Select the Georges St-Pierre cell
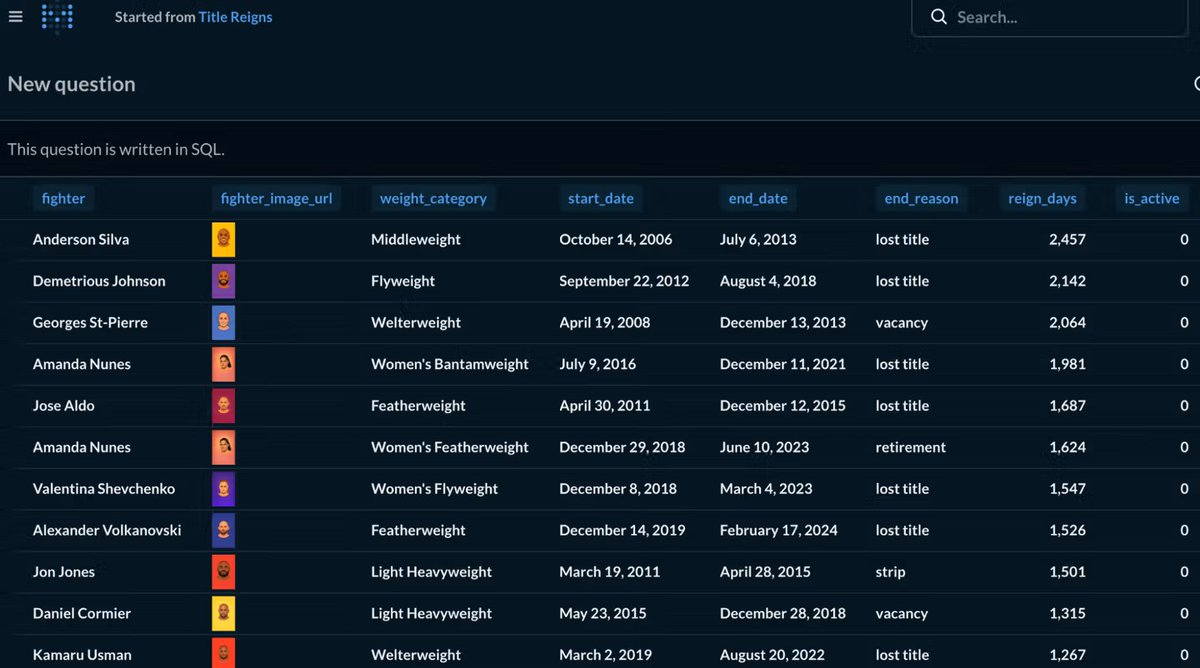Screen dimensions: 1200x668 (90, 323)
